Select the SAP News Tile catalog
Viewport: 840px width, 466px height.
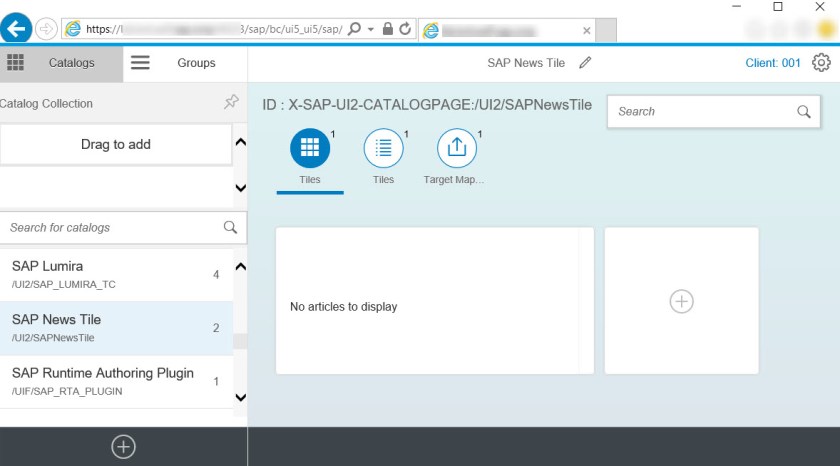point(116,328)
